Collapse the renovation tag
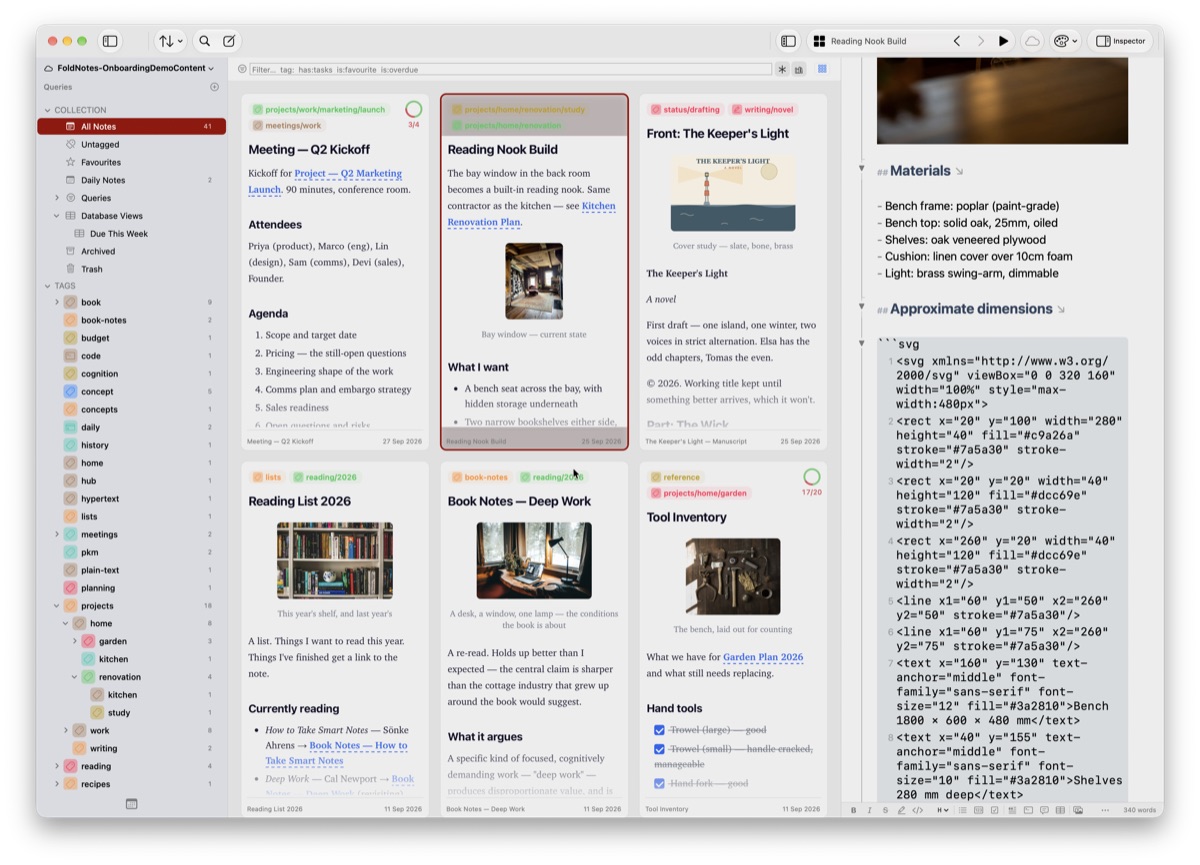 click(75, 677)
